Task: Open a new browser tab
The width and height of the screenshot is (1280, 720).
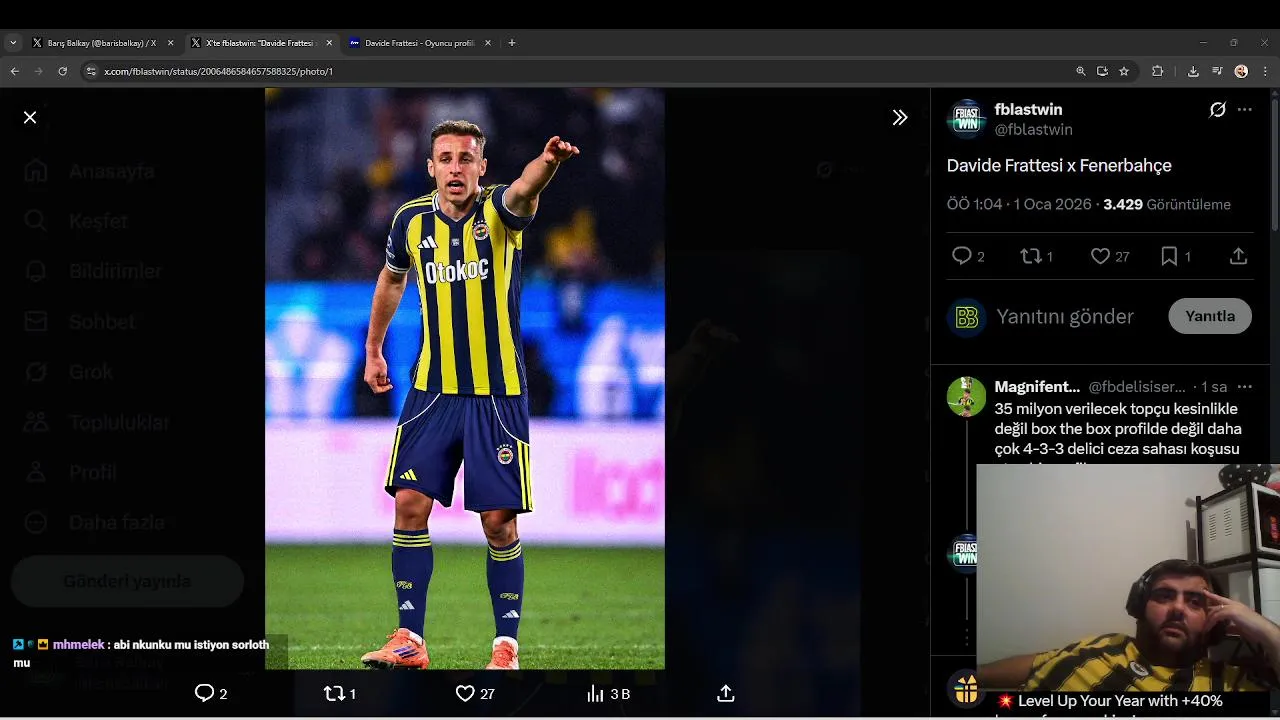Action: (512, 43)
